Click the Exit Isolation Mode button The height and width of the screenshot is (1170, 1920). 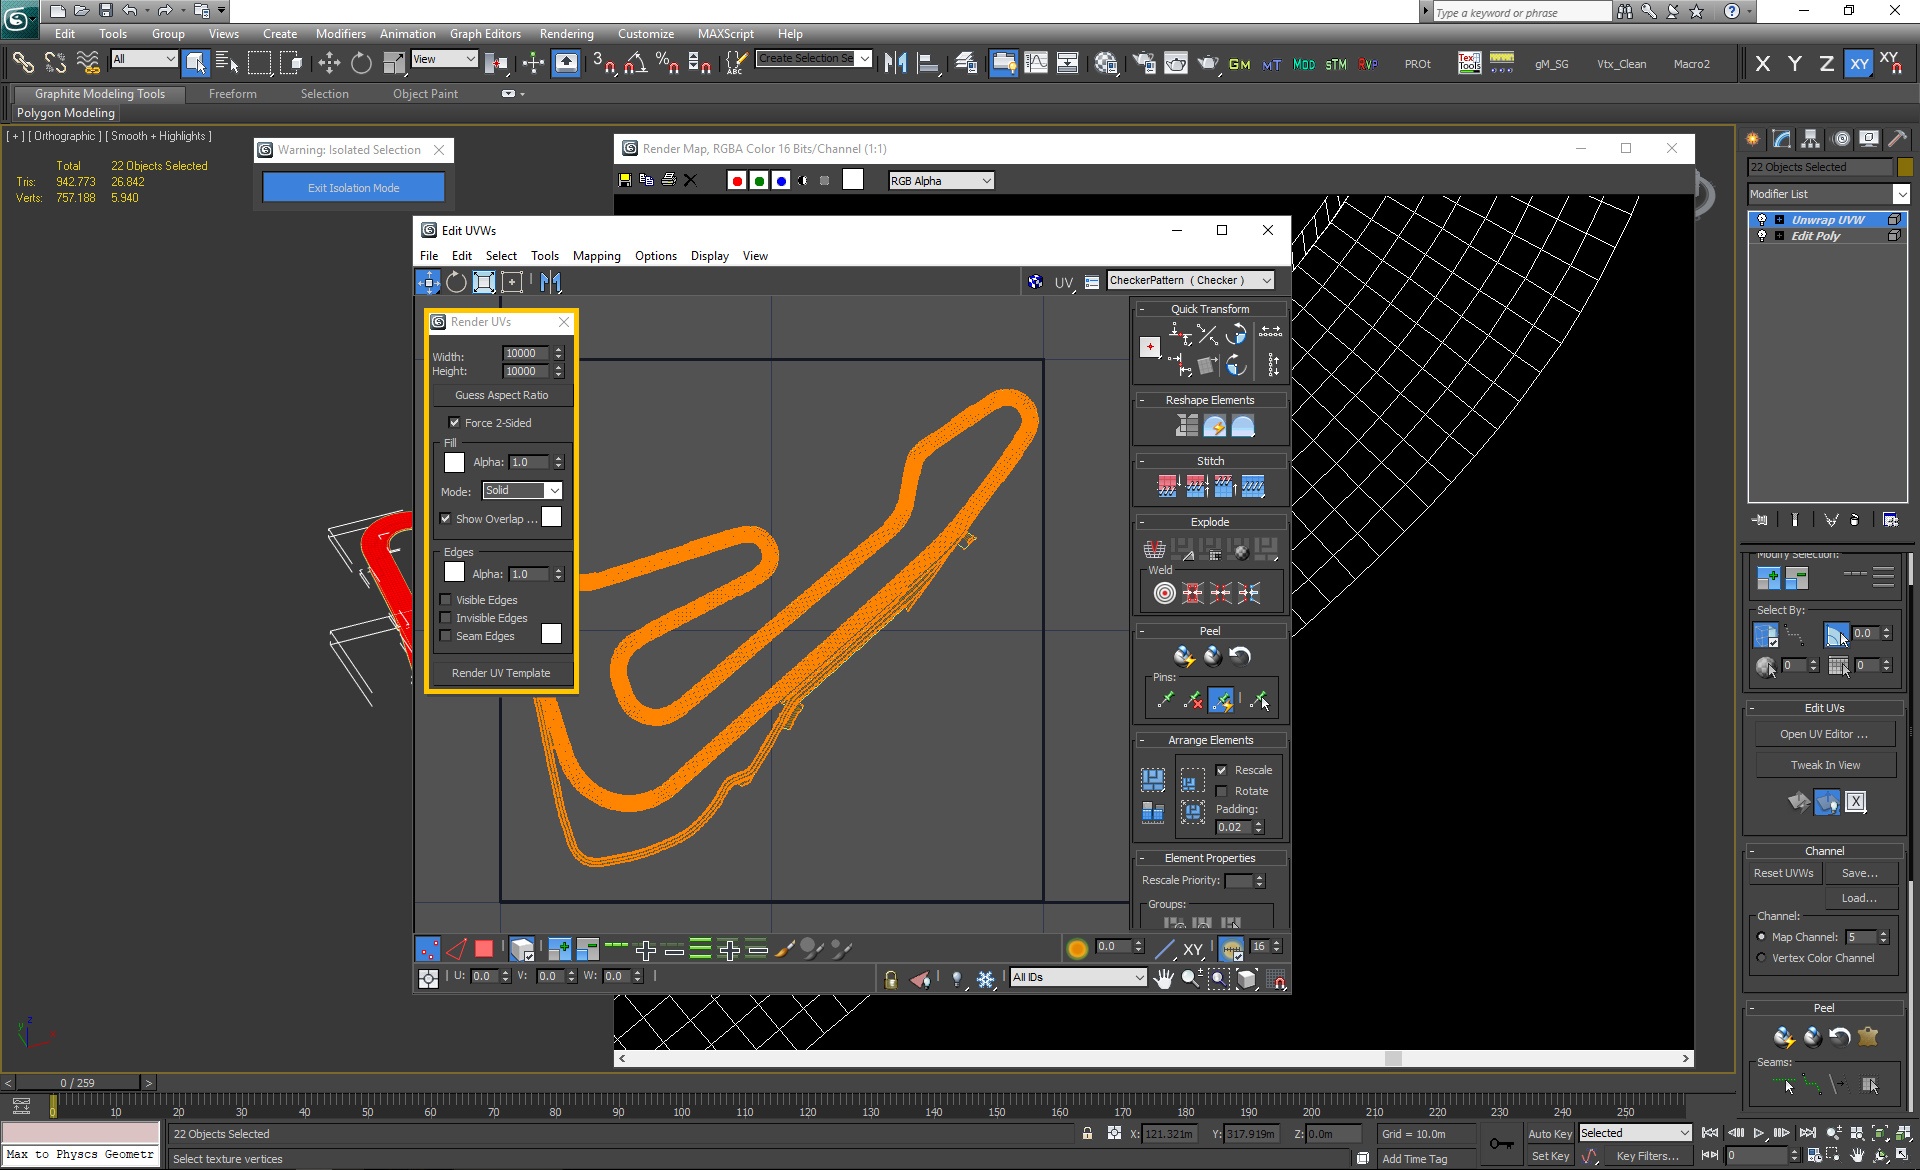353,187
